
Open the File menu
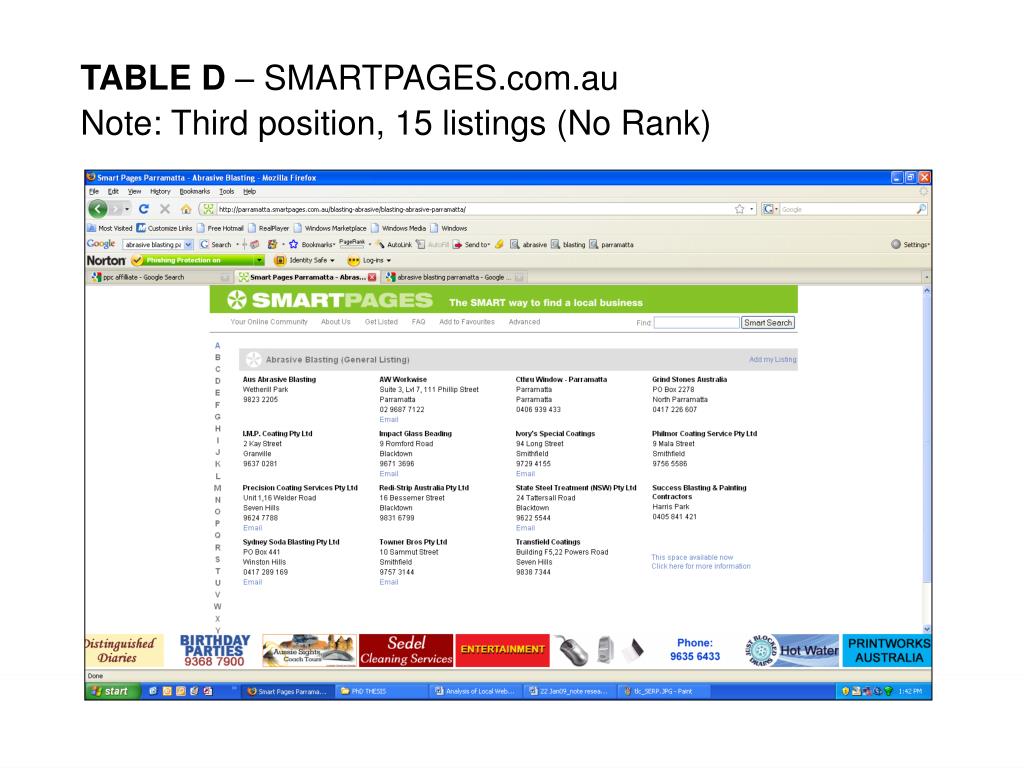(x=94, y=191)
